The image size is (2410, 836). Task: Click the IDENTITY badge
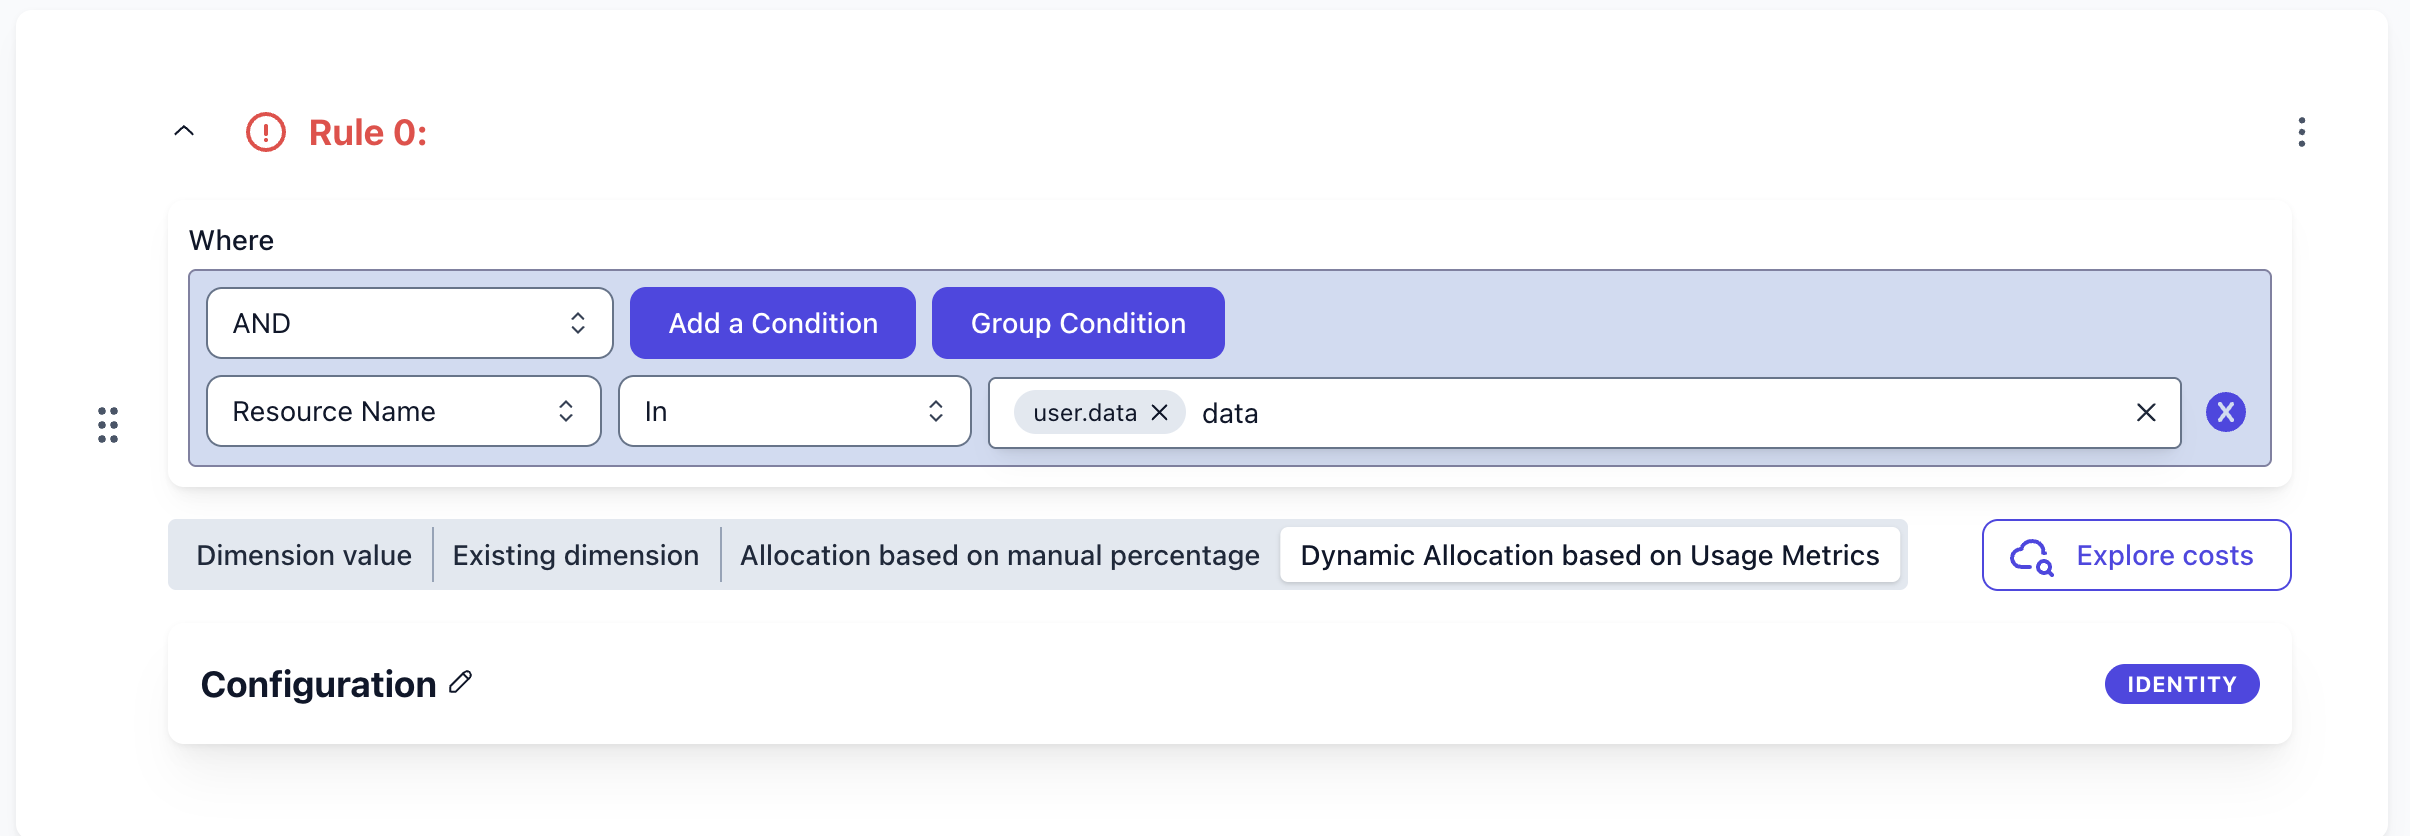2181,684
